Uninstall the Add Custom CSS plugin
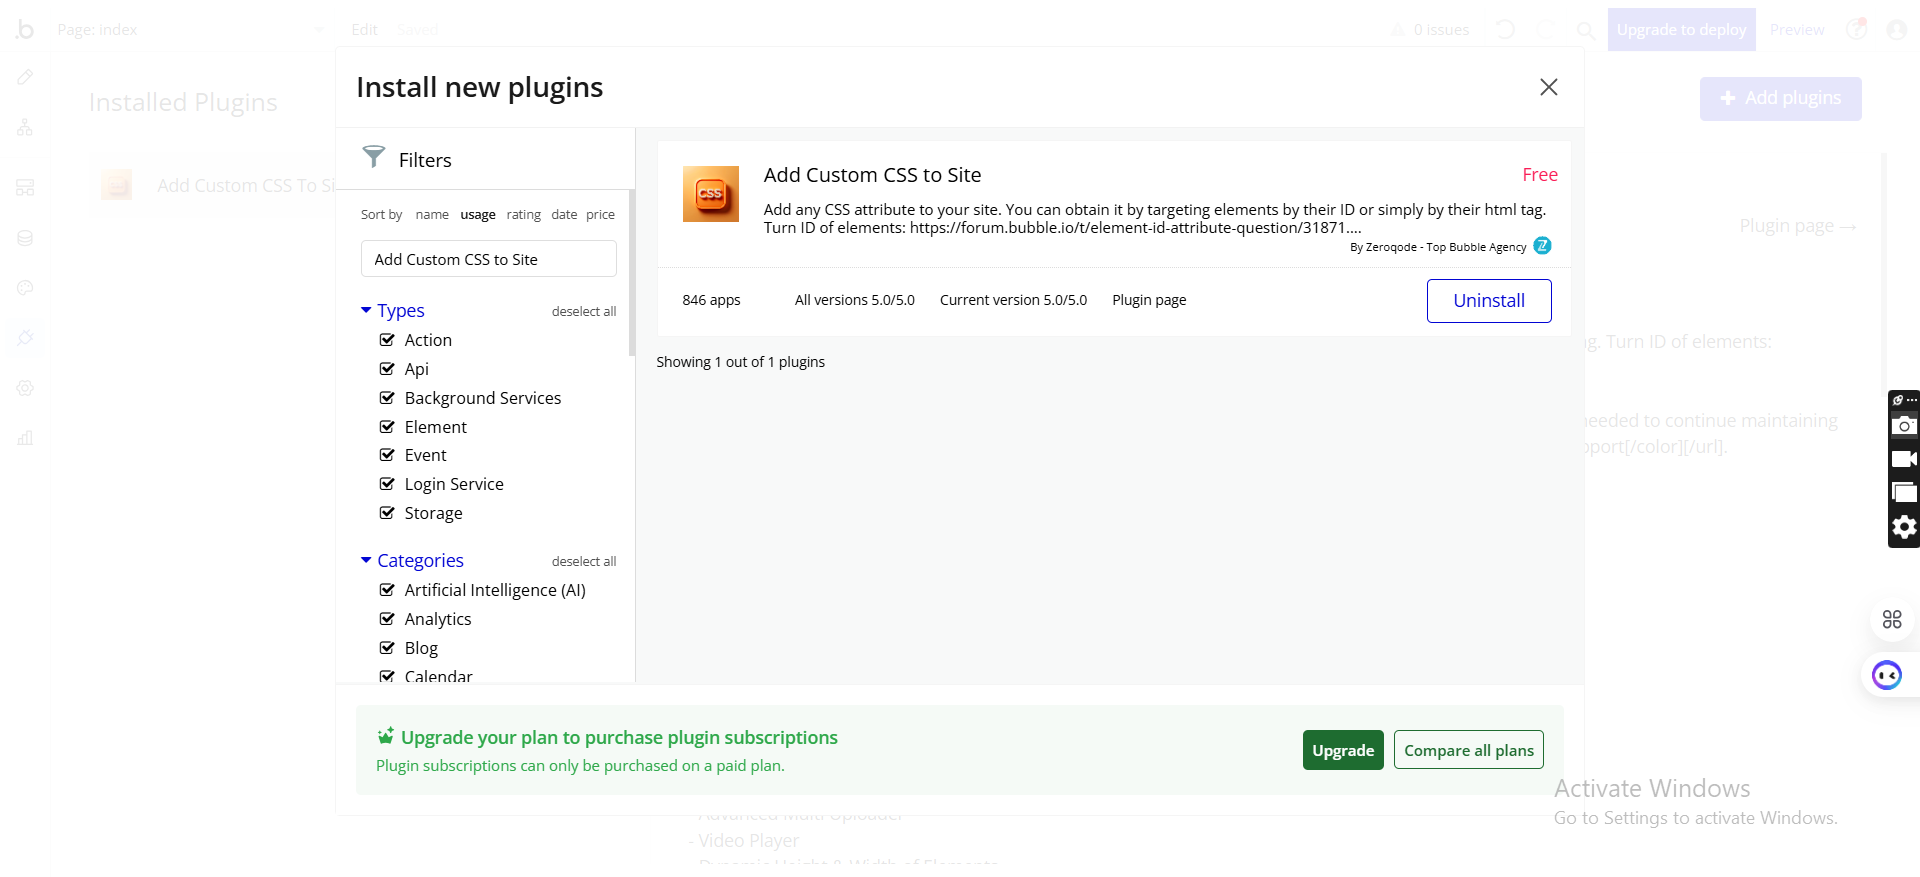Viewport: 1920px width, 877px height. click(x=1488, y=301)
